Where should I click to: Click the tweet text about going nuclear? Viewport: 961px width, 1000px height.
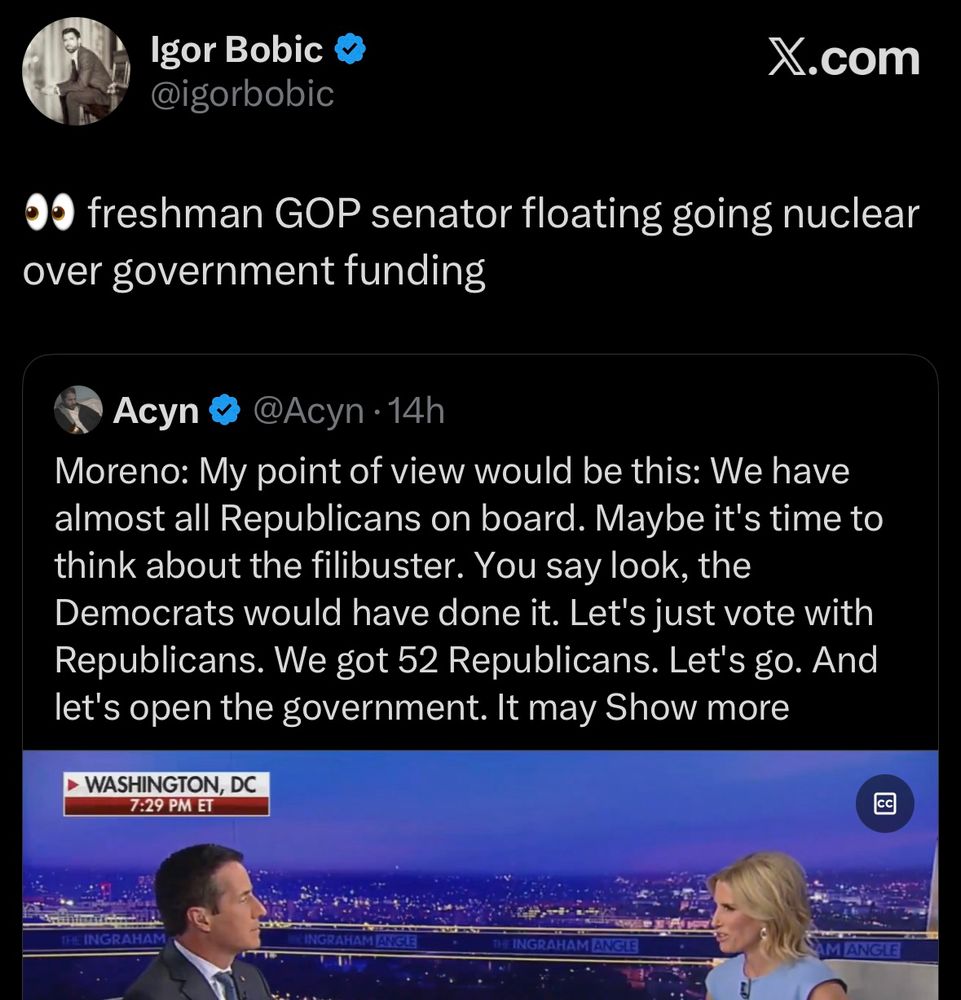[x=470, y=242]
